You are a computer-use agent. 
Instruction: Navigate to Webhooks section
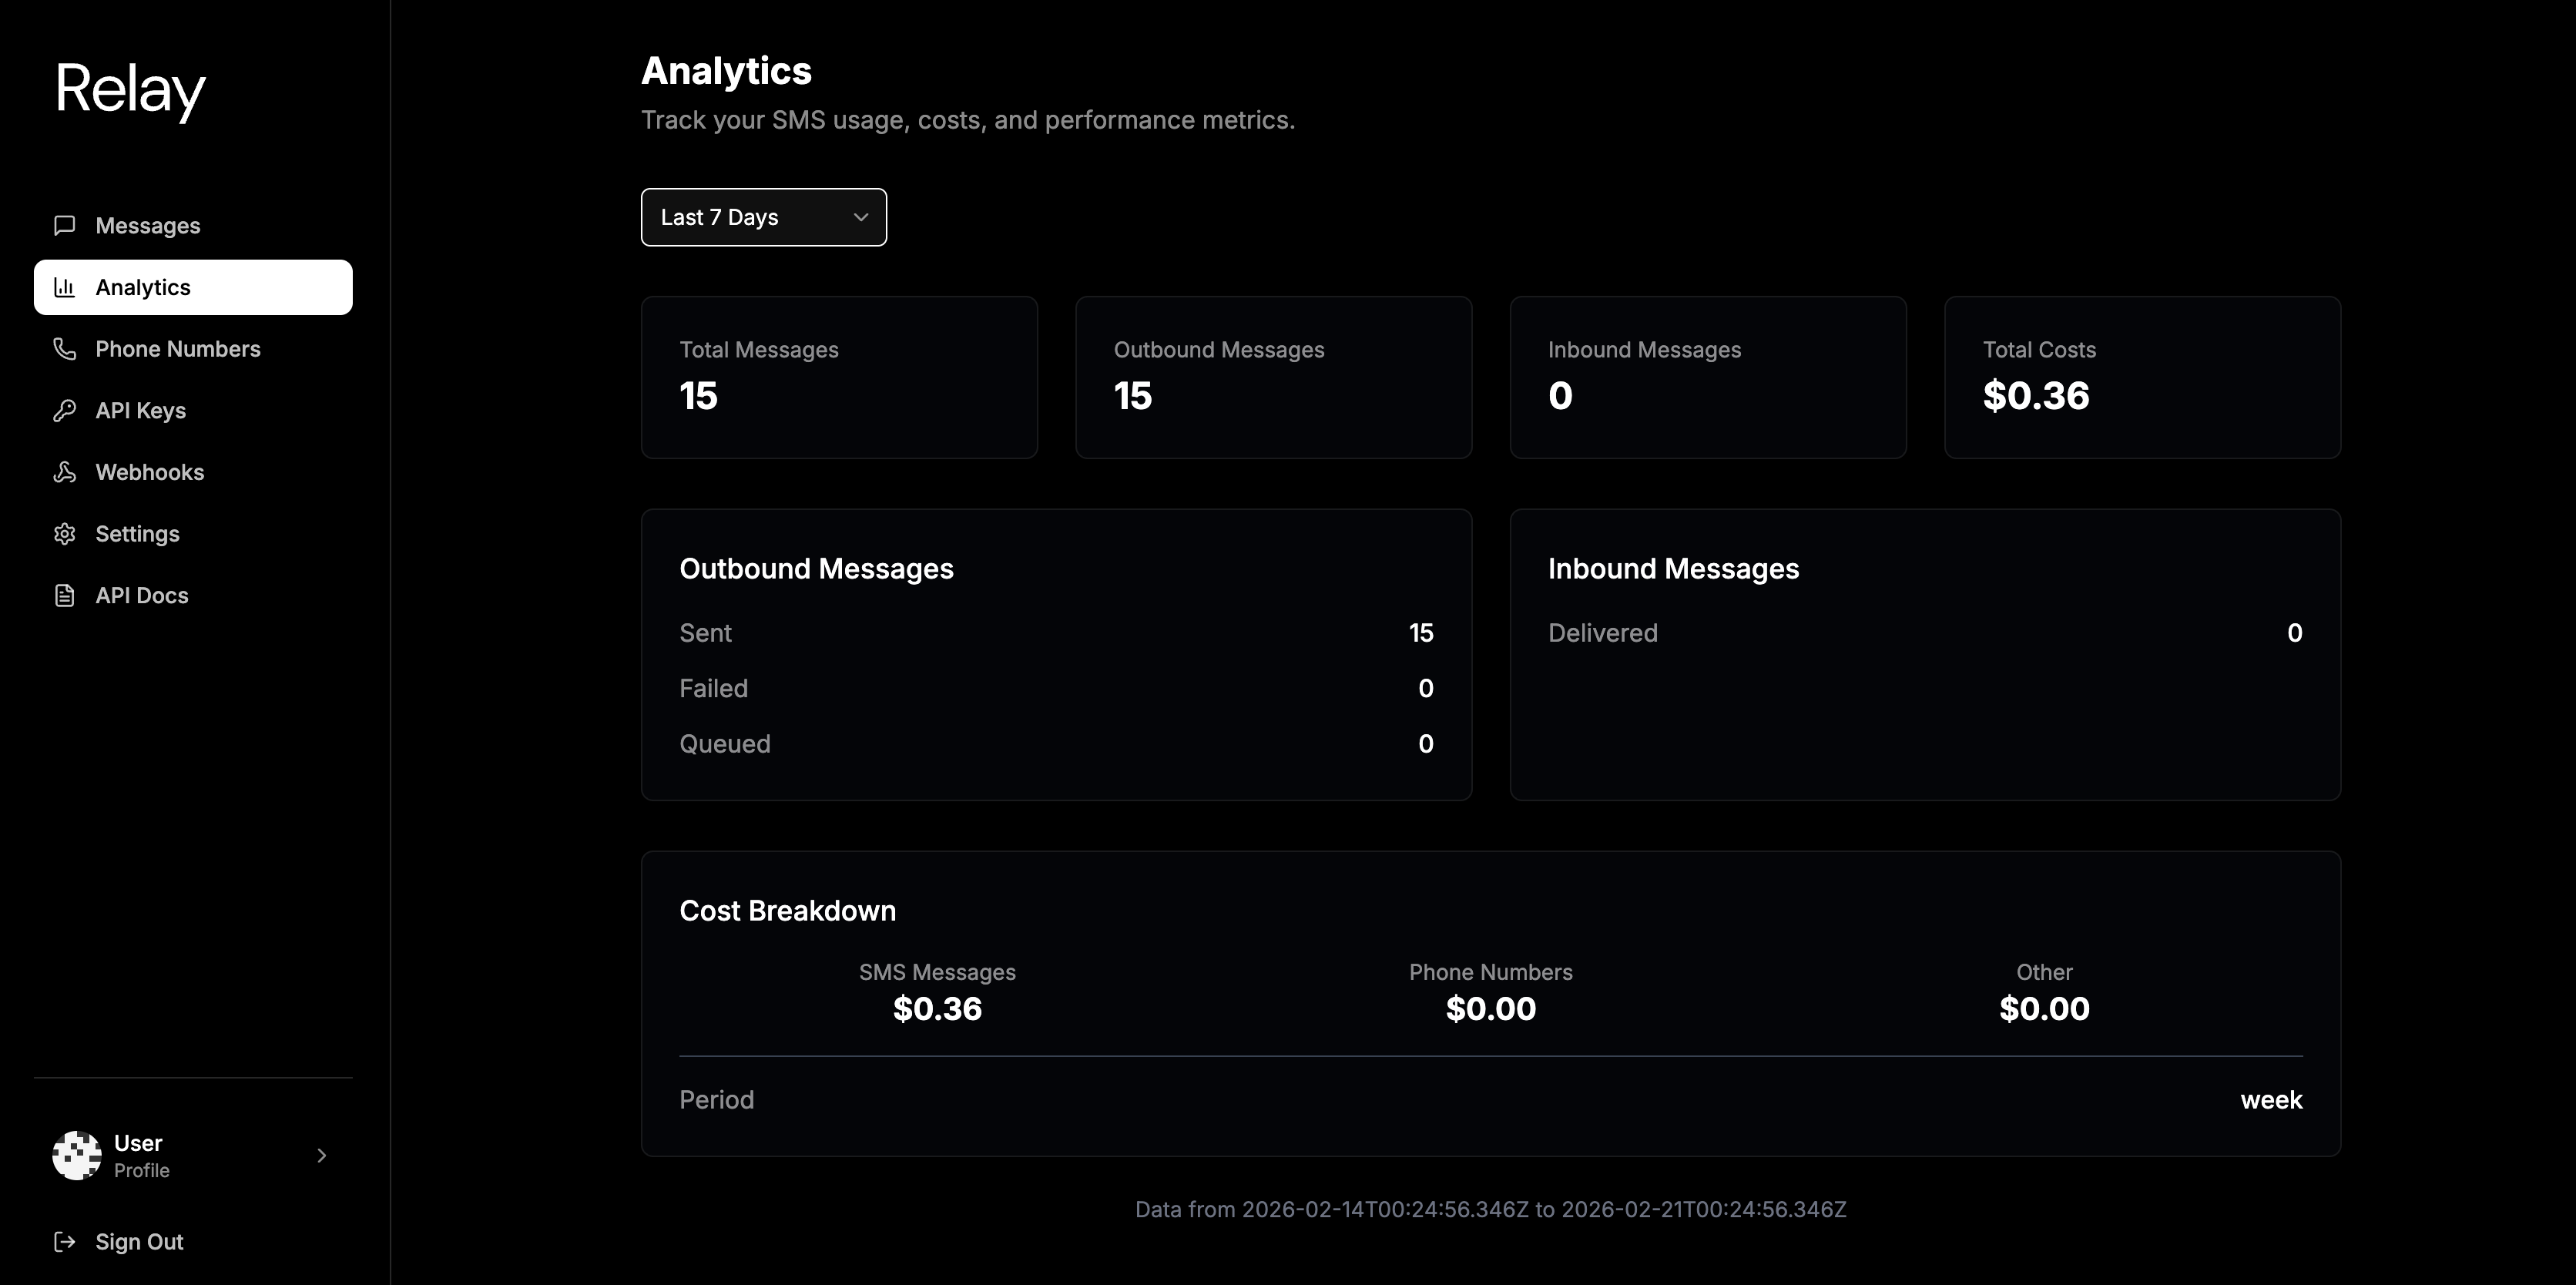tap(150, 472)
